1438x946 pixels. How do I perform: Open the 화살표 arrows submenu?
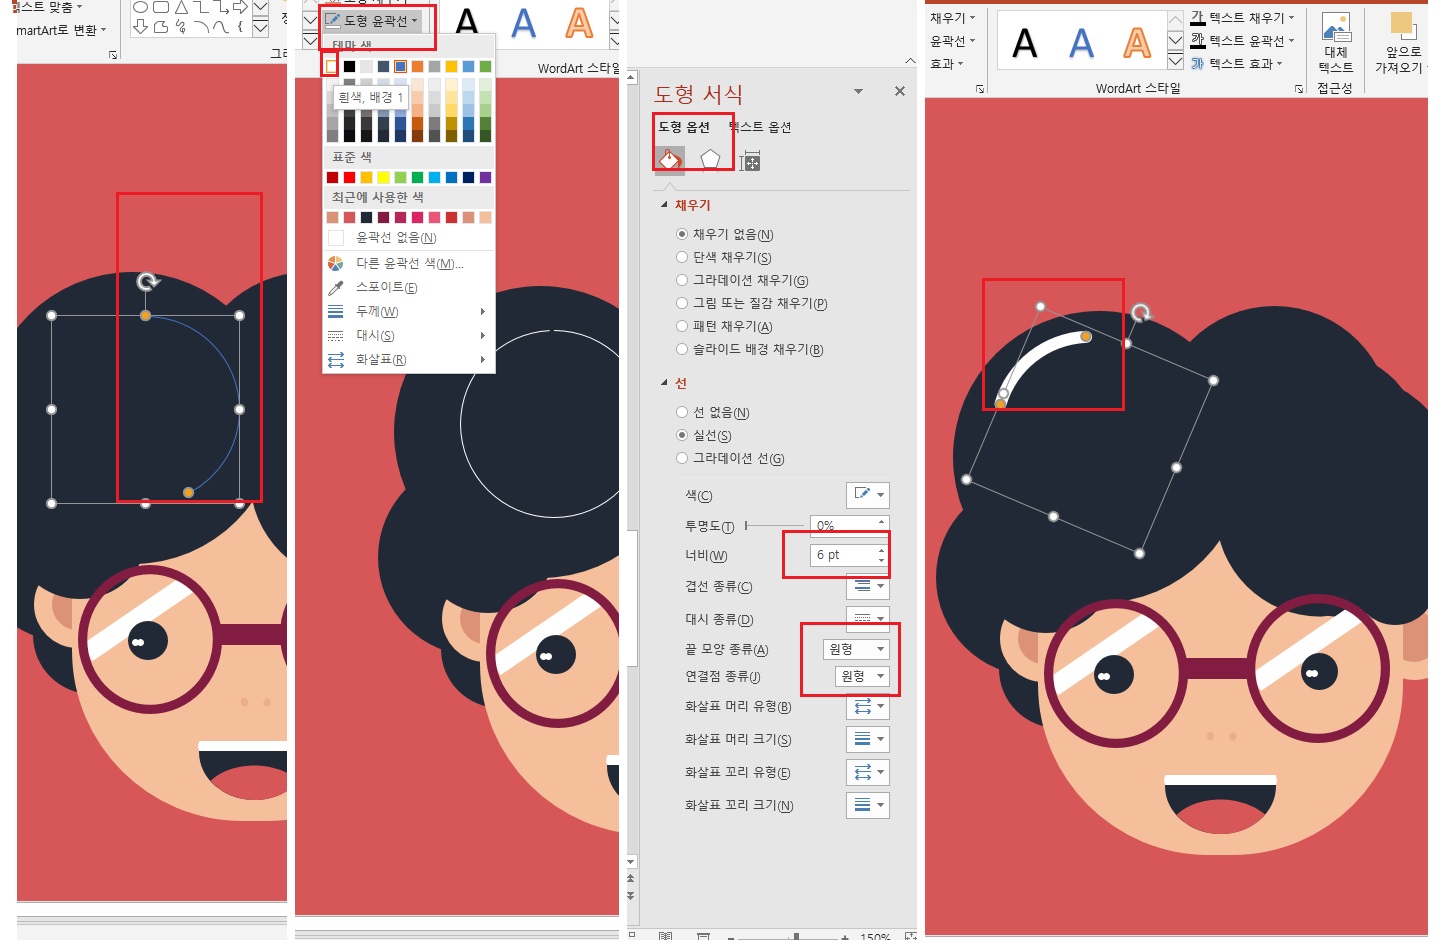tap(407, 359)
